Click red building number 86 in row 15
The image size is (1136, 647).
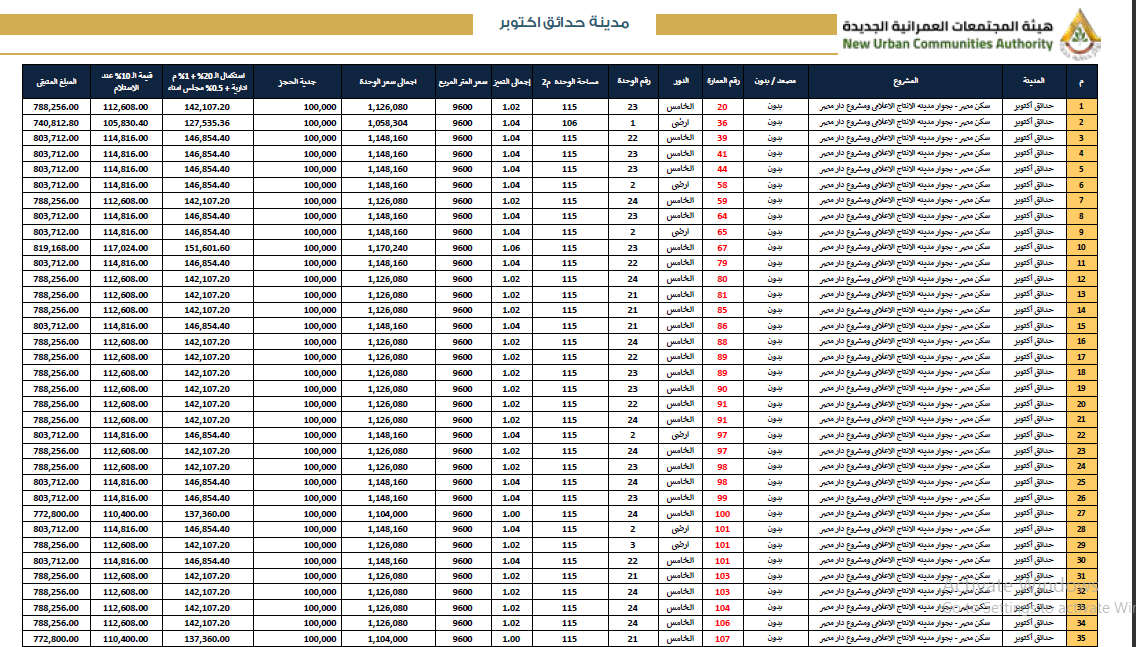[x=722, y=326]
